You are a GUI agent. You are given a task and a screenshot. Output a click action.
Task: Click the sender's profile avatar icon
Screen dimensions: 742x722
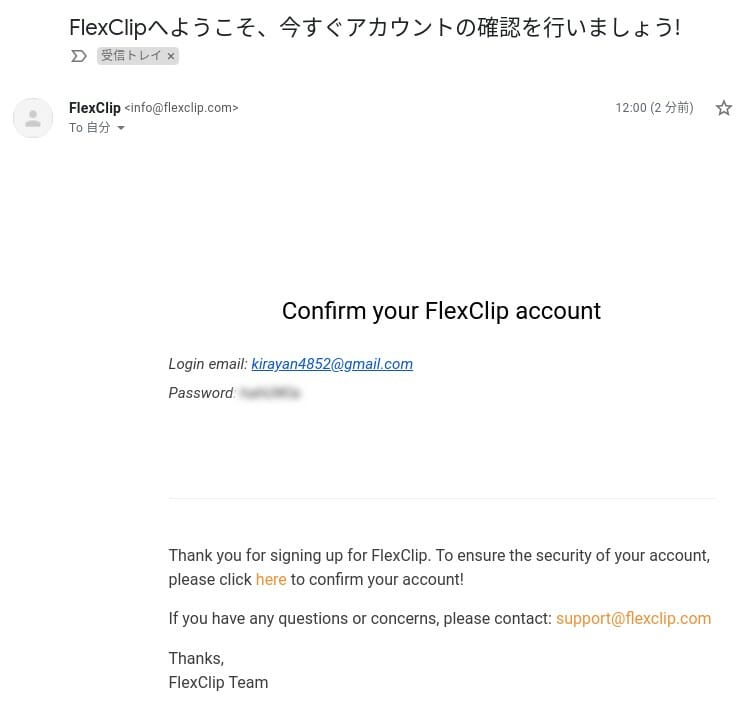(33, 118)
